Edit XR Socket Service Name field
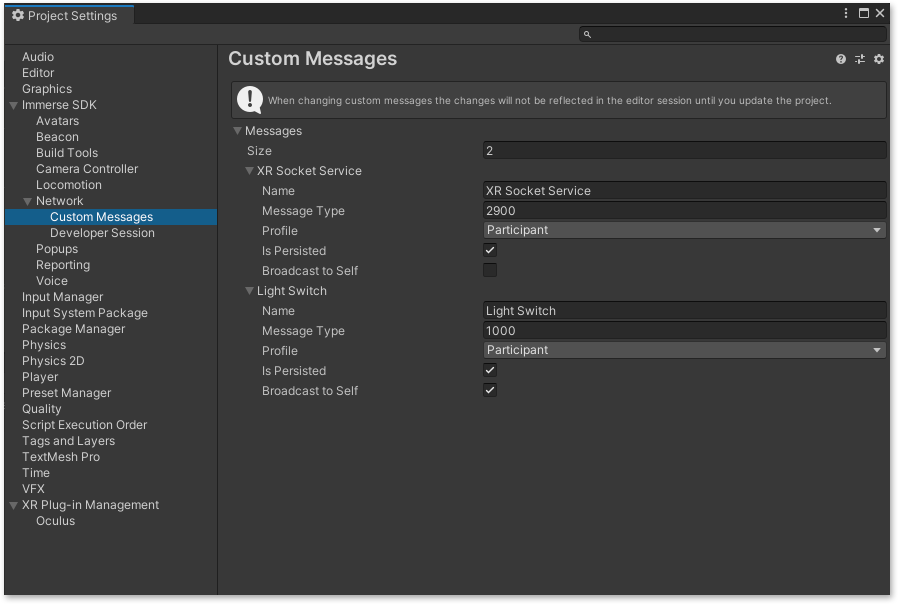Image resolution: width=898 pixels, height=604 pixels. coord(684,191)
